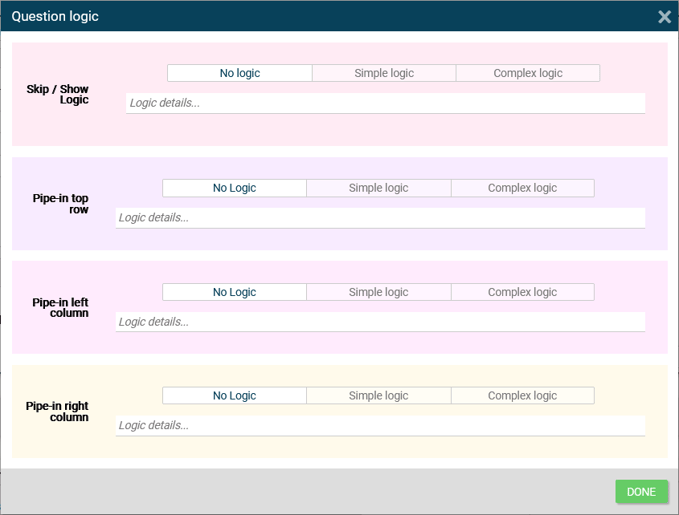This screenshot has height=515, width=679.
Task: Focus Pipe-in left column logic details field
Action: [x=380, y=322]
